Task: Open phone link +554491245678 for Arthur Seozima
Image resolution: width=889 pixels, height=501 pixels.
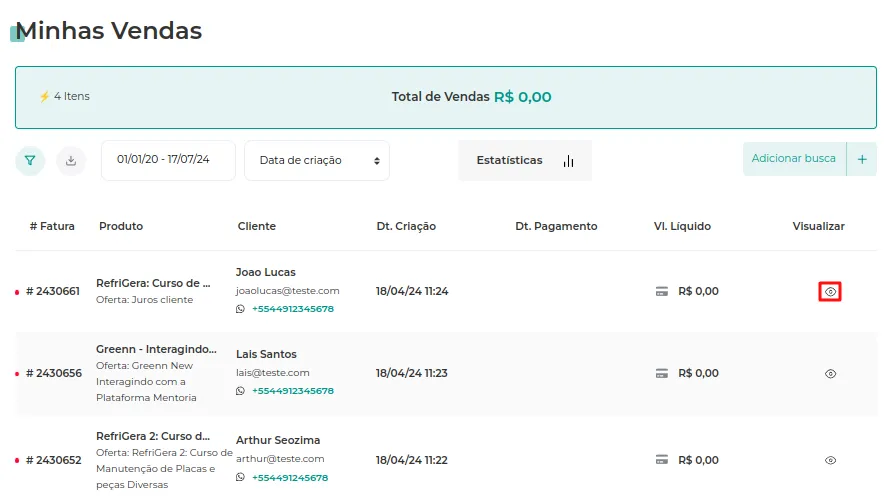Action: coord(290,478)
